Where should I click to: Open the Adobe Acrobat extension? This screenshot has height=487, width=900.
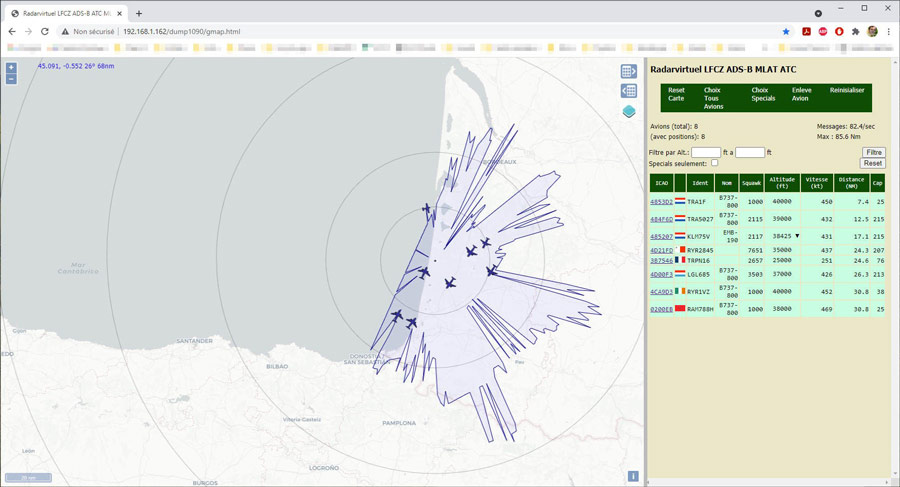pos(806,32)
